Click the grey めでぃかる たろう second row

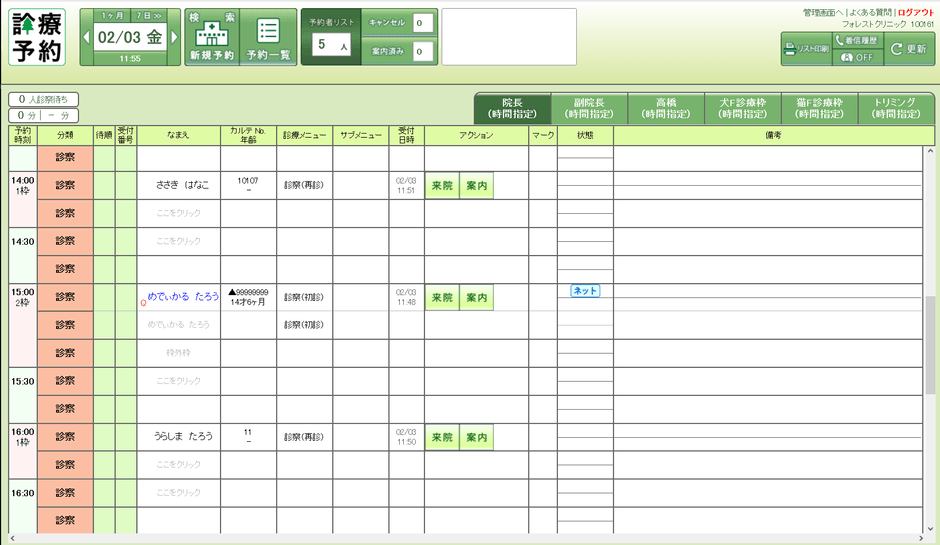(x=179, y=324)
